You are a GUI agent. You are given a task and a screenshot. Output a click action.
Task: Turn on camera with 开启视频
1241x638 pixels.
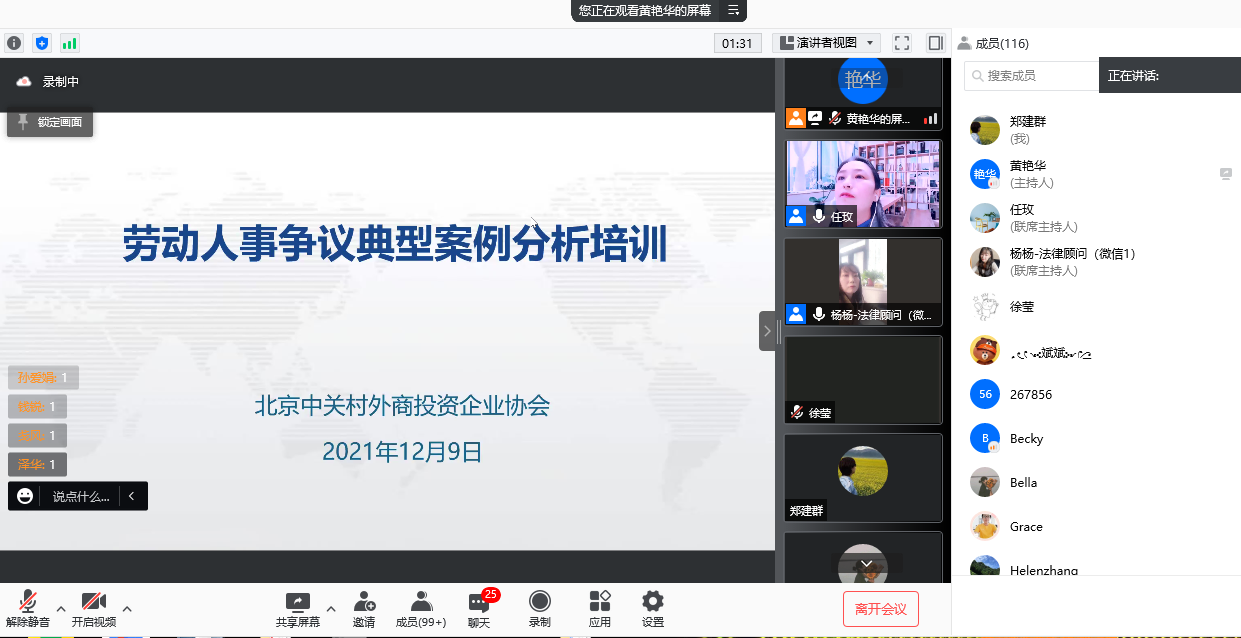(94, 608)
